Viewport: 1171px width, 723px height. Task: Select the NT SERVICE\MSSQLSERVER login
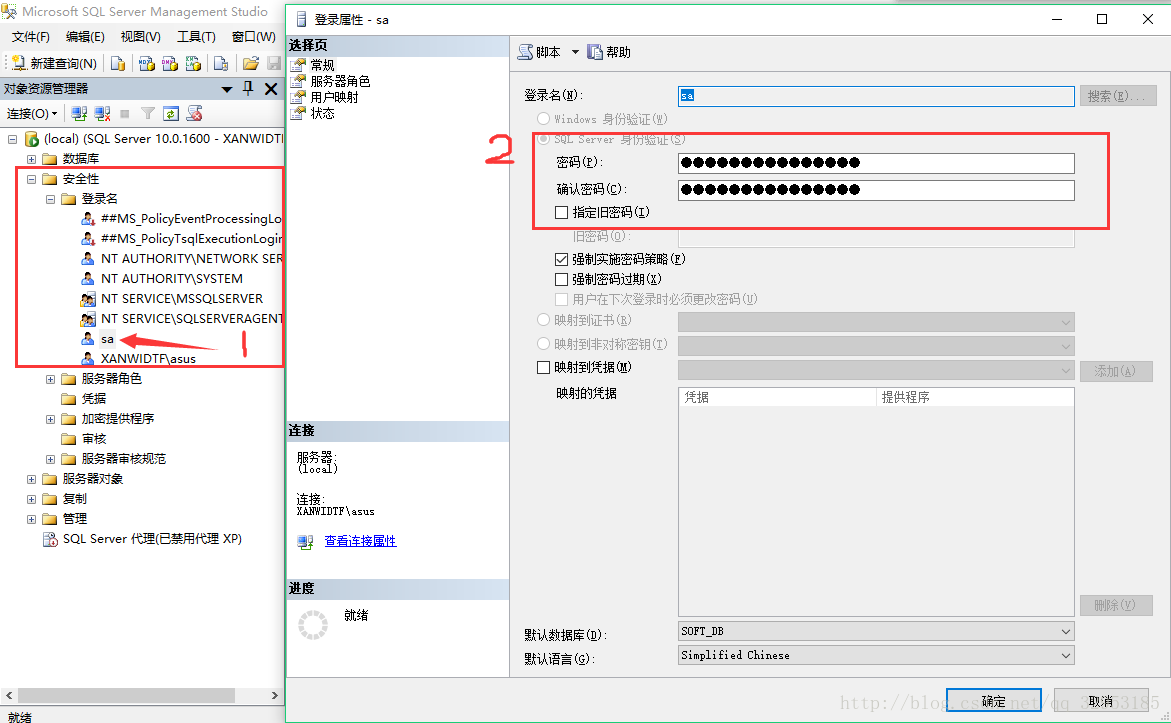click(x=181, y=299)
